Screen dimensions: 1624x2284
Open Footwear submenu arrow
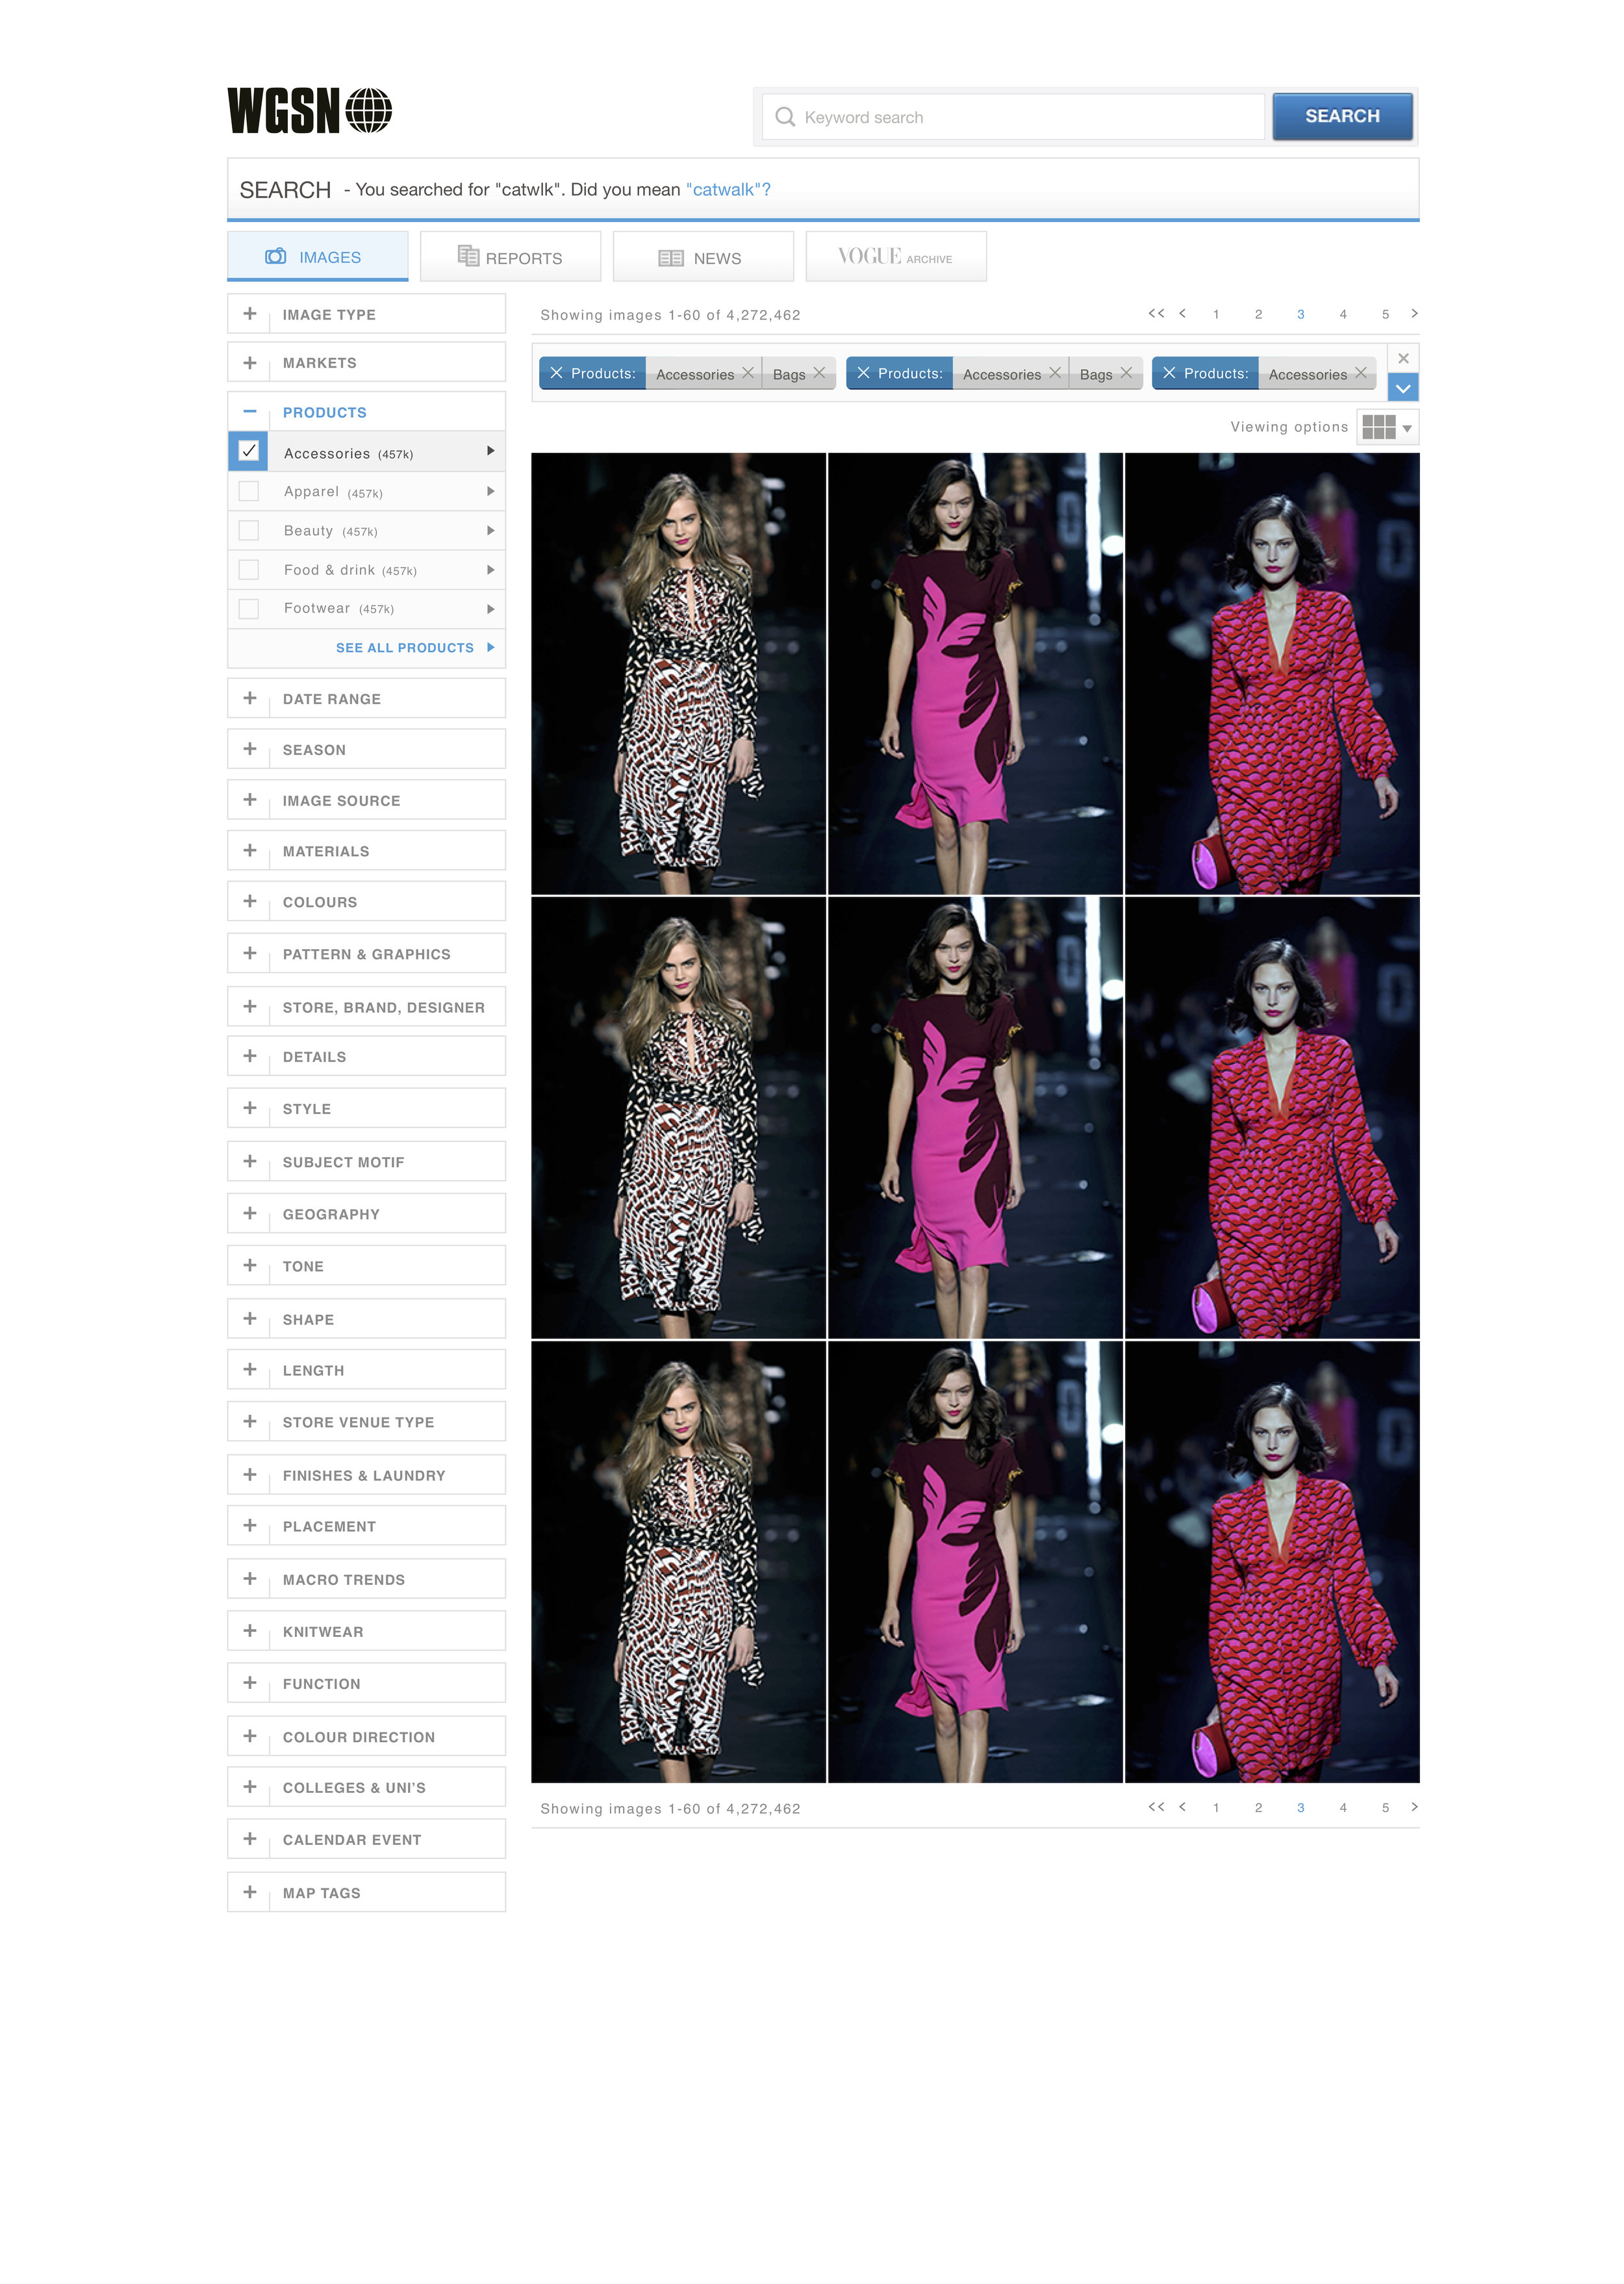tap(490, 608)
